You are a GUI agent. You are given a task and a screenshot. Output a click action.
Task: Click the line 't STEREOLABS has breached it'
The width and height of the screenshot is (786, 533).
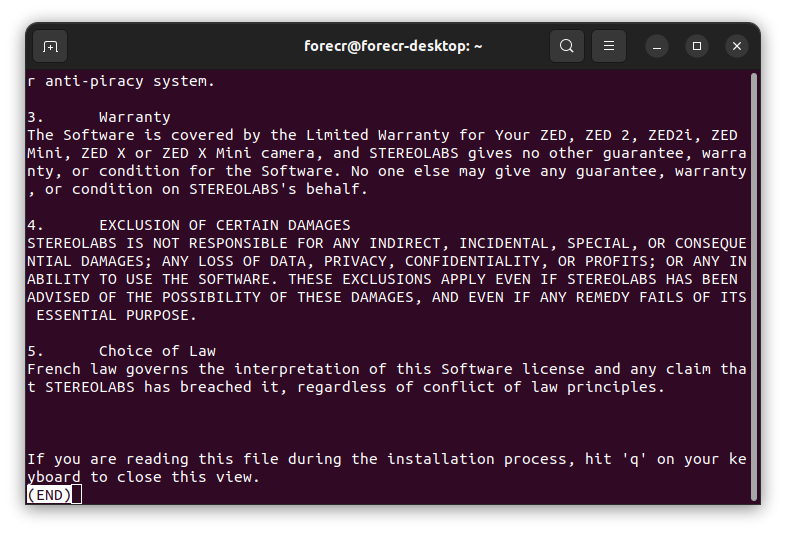[346, 387]
